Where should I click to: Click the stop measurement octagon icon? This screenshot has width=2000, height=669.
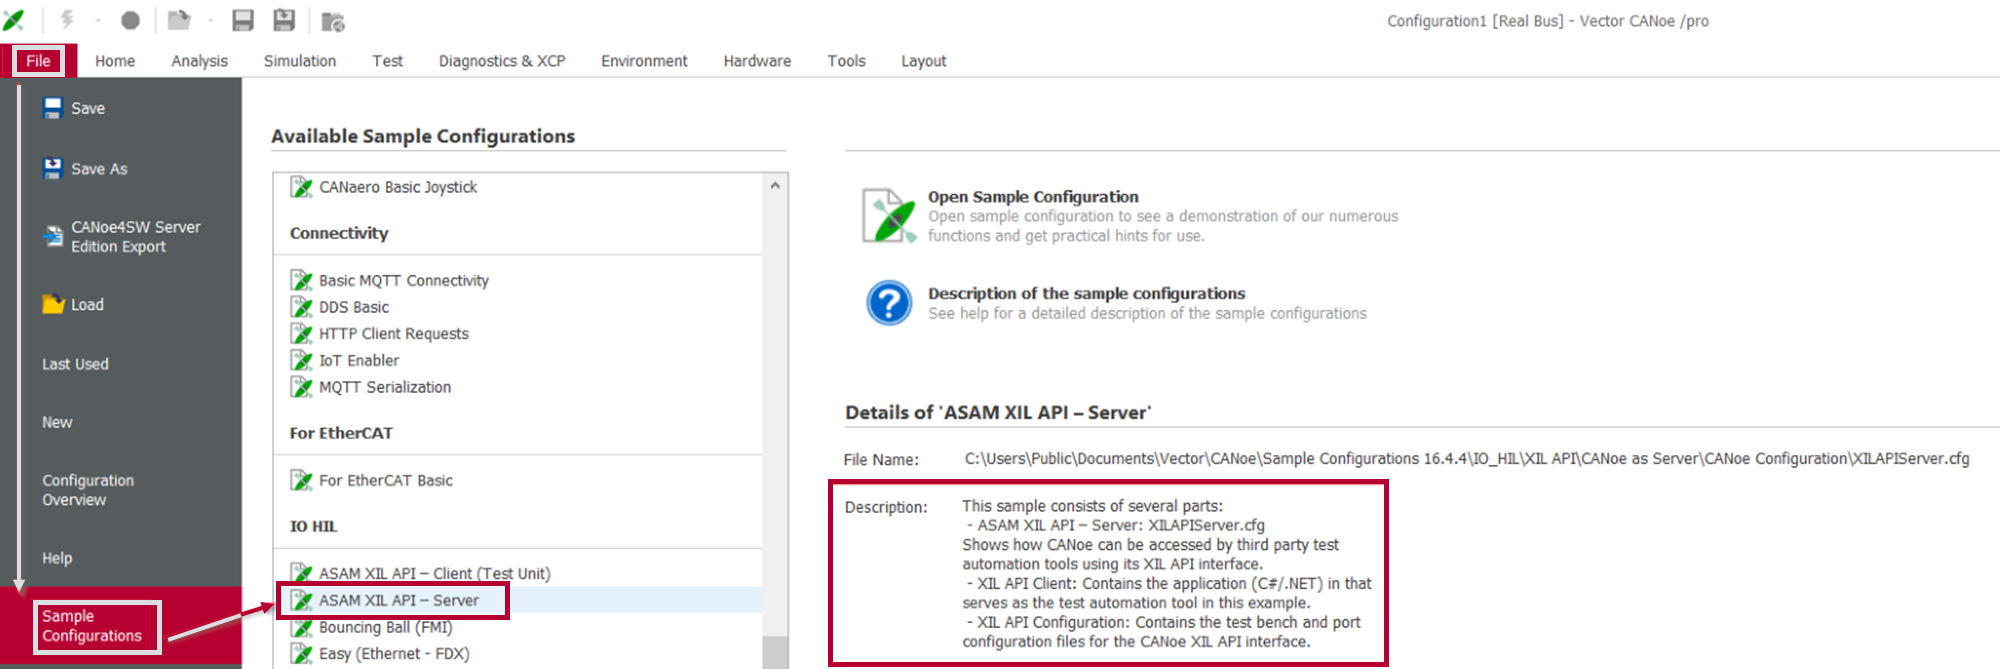pyautogui.click(x=130, y=20)
